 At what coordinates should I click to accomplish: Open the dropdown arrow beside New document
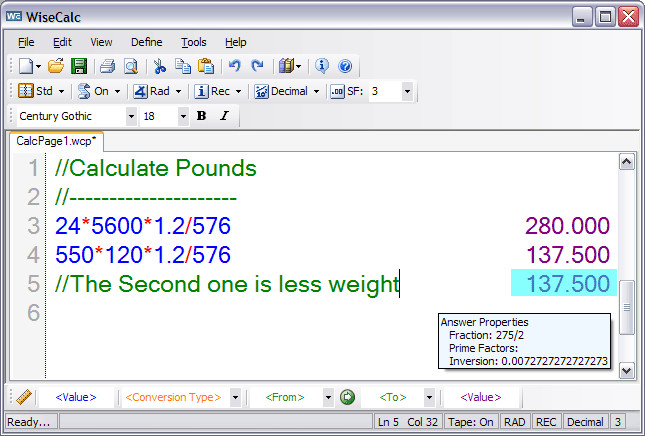click(x=38, y=66)
